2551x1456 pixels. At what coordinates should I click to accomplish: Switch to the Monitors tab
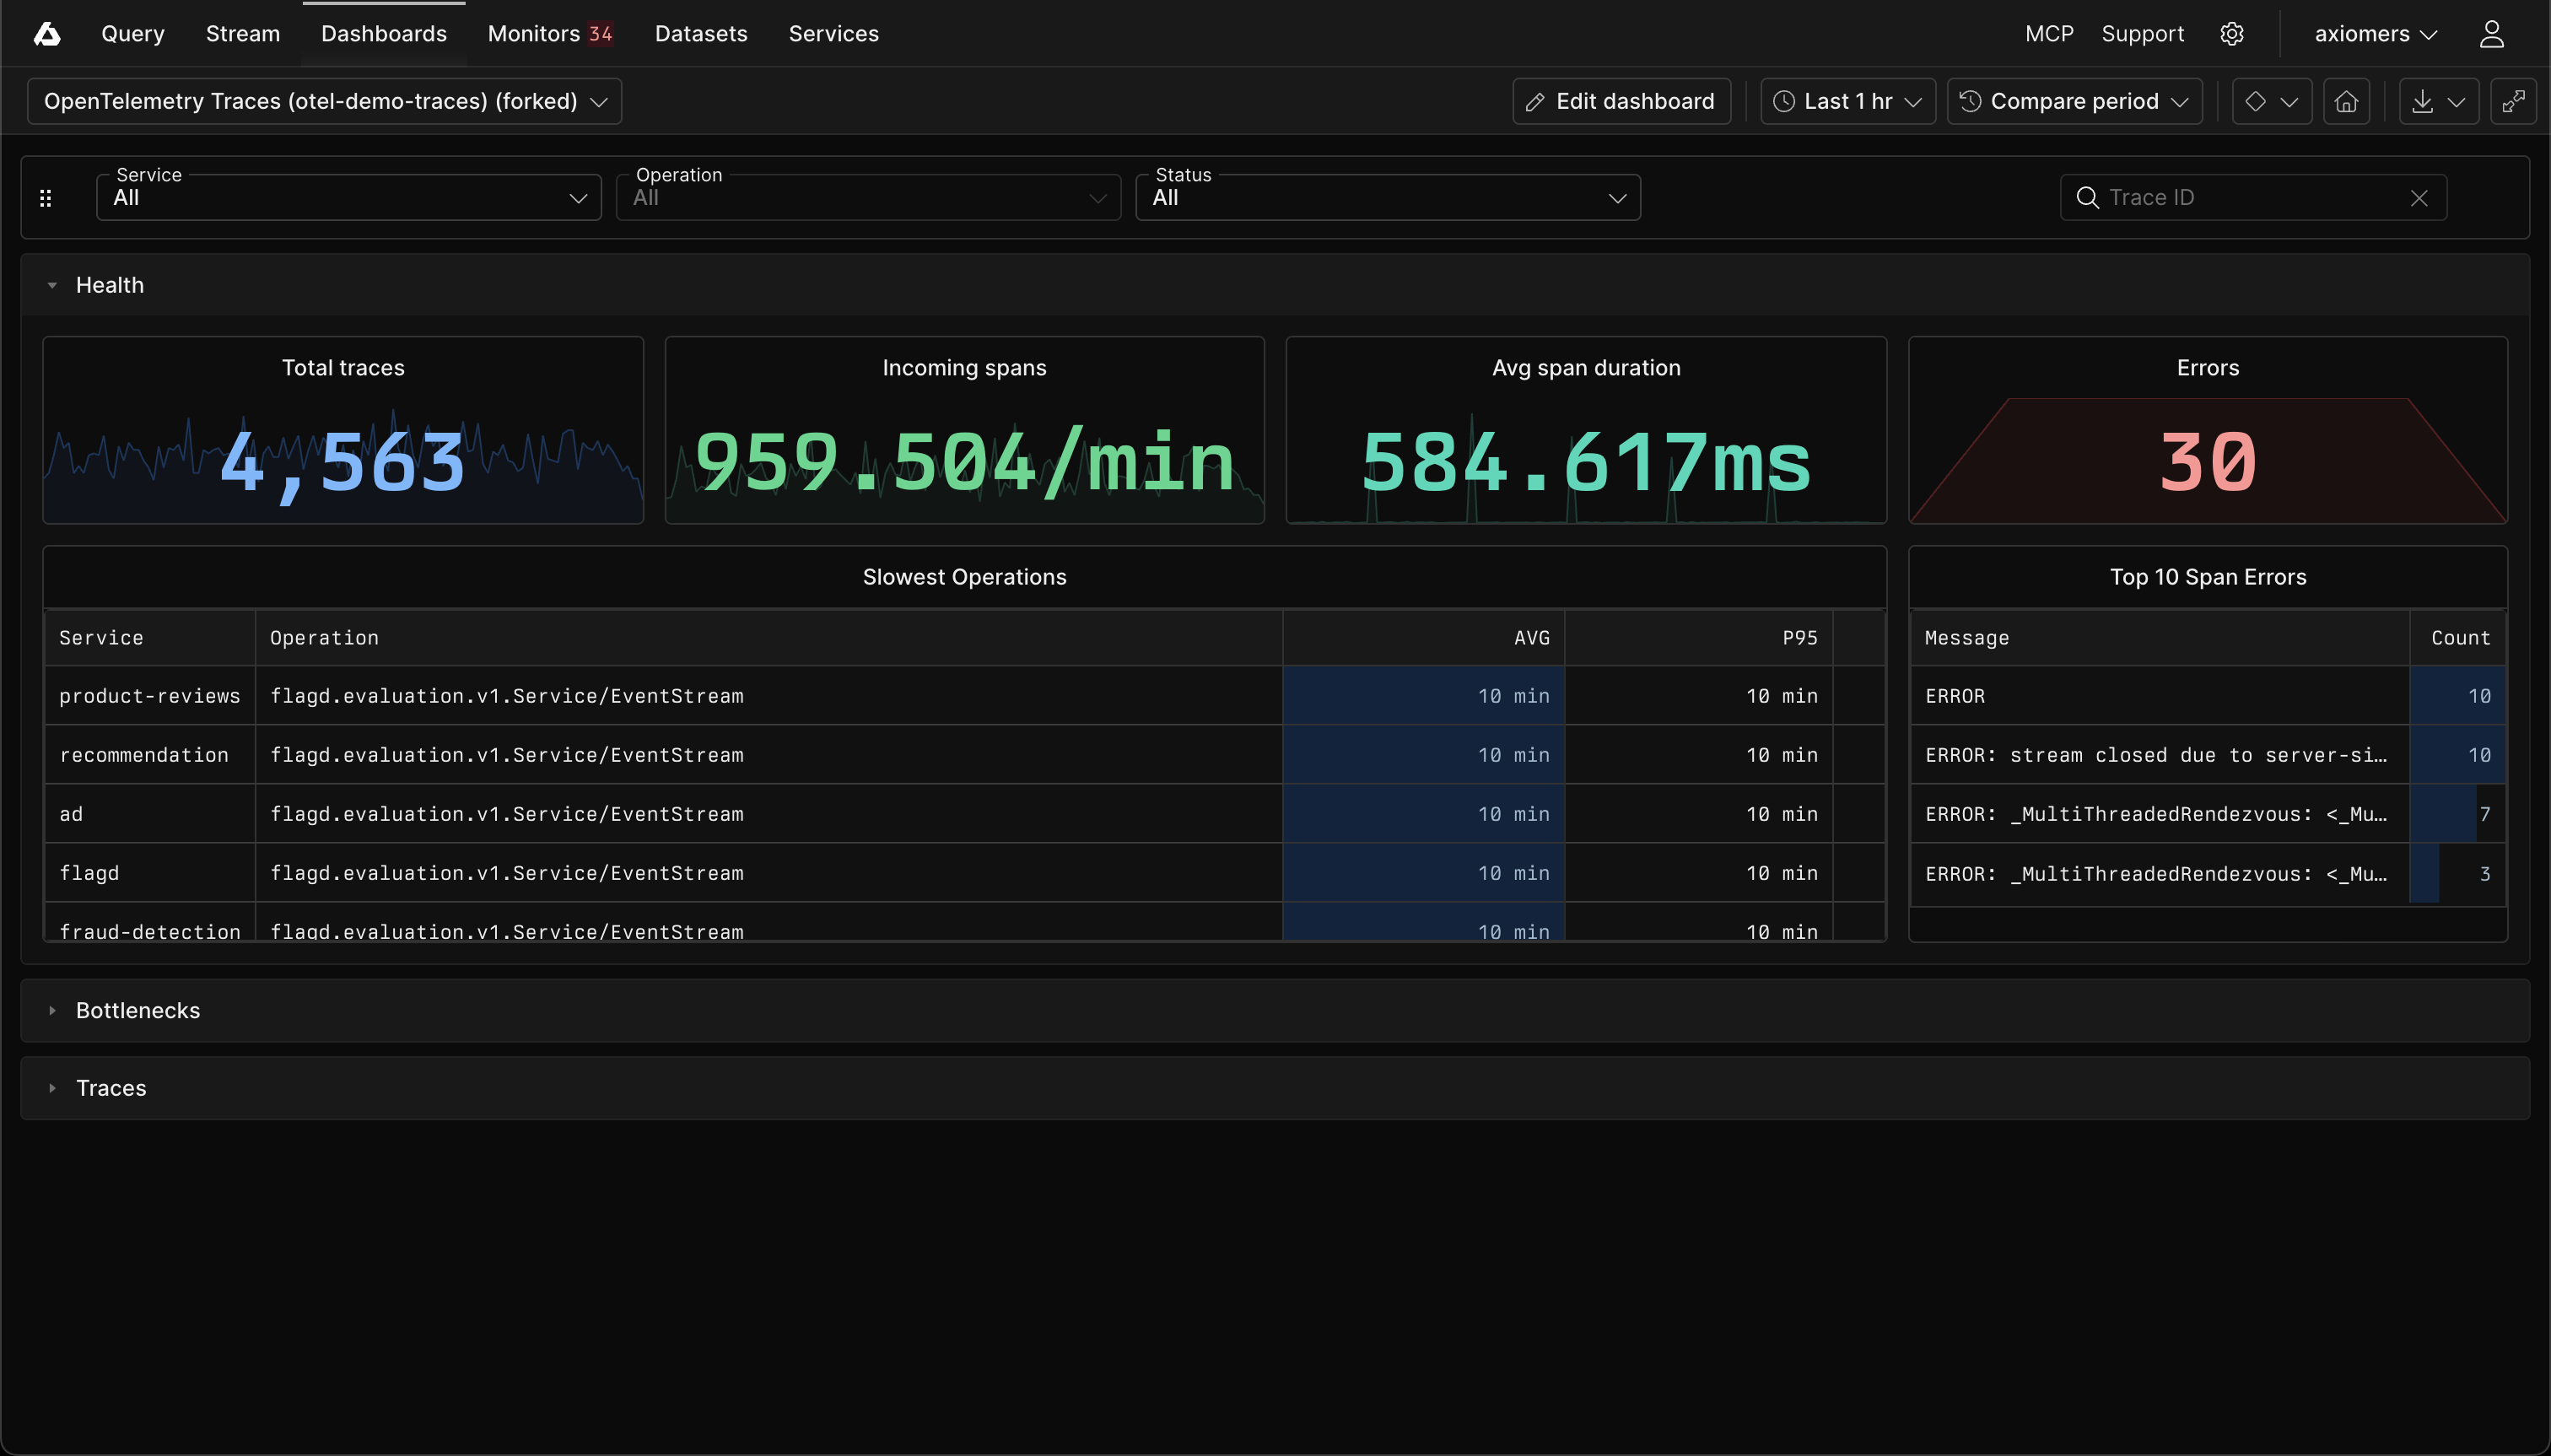point(550,34)
